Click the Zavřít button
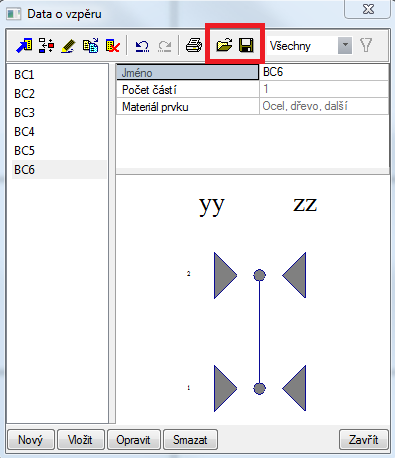395x458 pixels. (364, 440)
